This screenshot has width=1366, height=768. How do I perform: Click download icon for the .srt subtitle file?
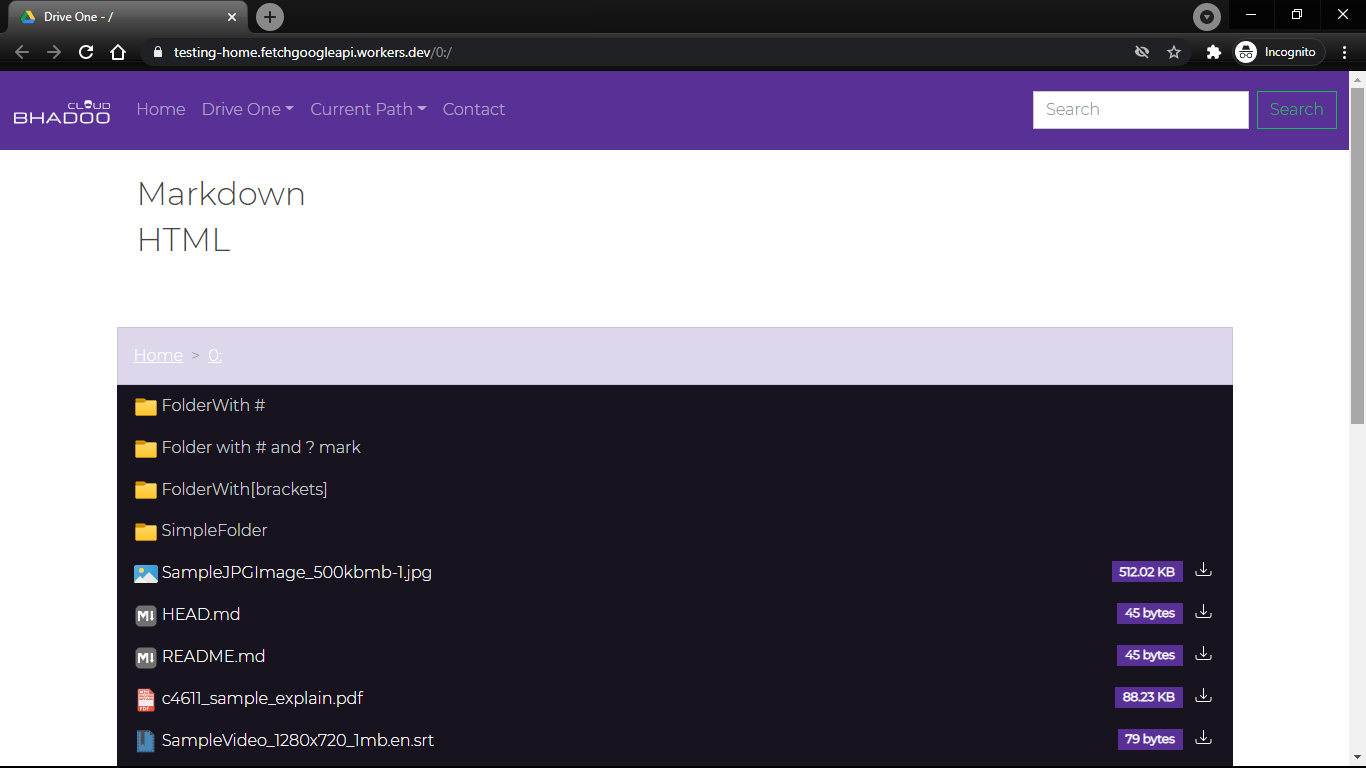(1203, 739)
